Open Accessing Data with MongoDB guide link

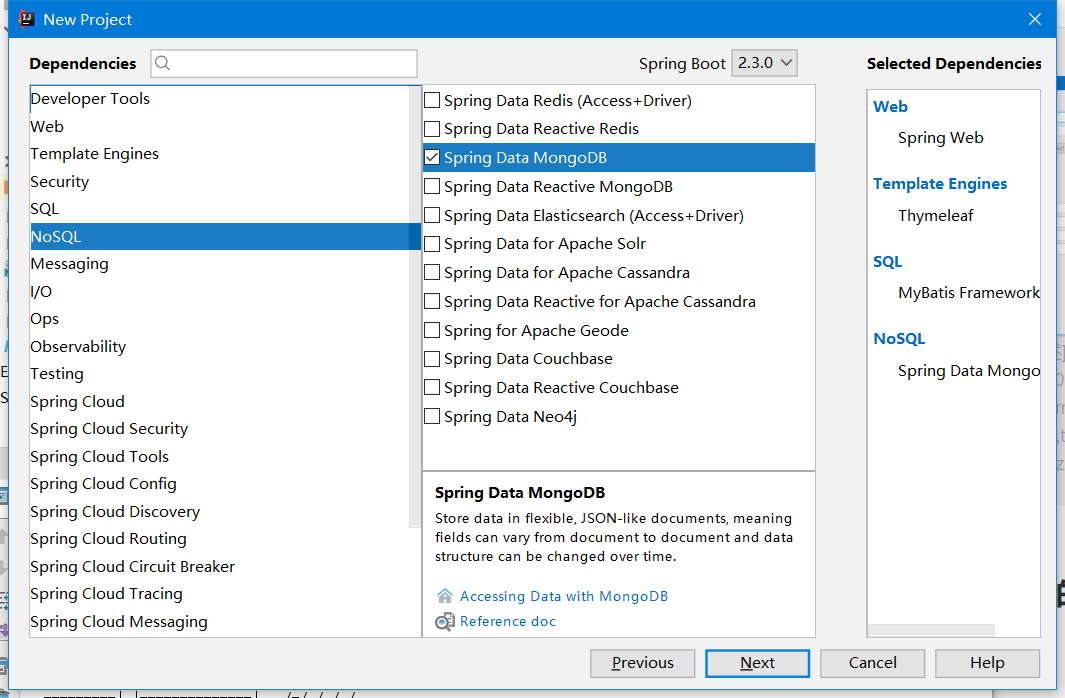point(564,596)
